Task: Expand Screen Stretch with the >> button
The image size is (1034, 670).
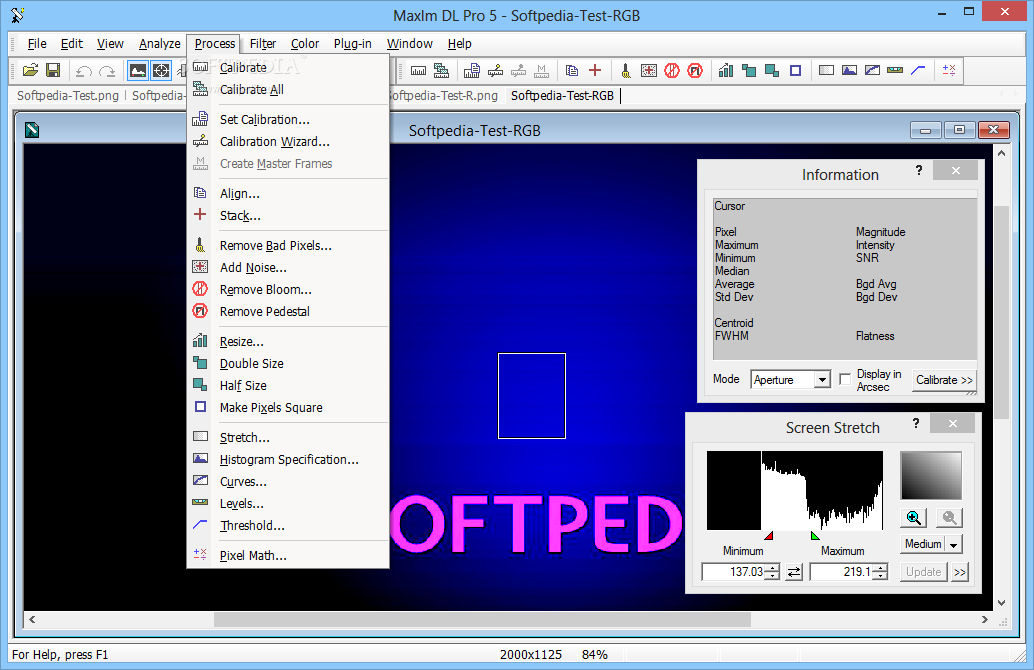Action: click(959, 572)
